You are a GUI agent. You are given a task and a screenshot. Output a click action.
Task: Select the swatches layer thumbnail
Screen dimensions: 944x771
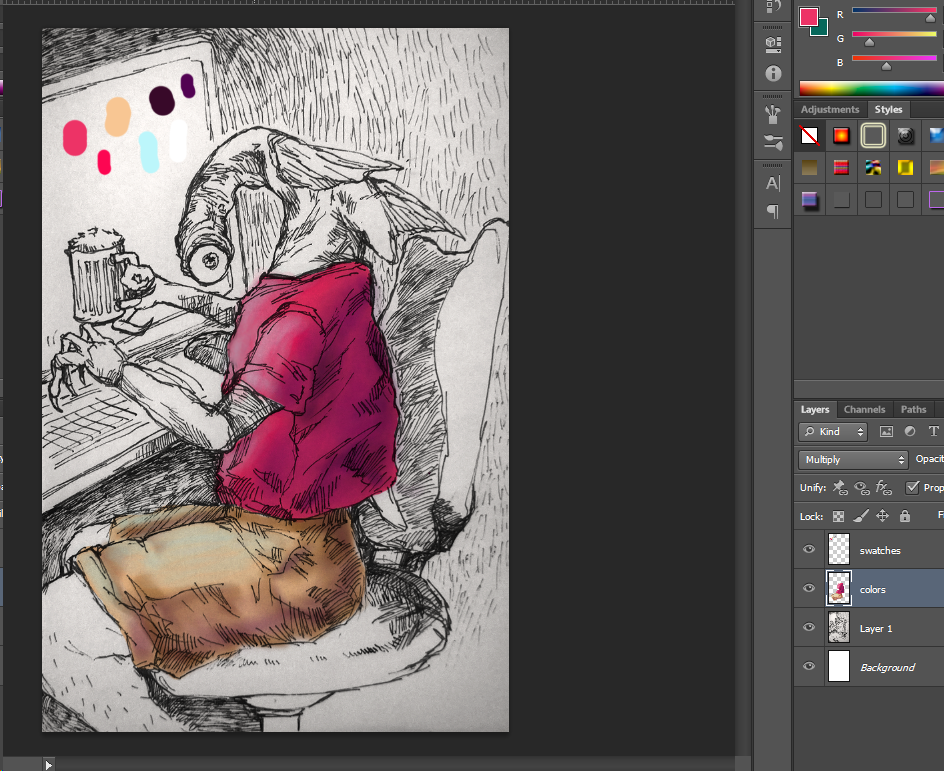(839, 550)
